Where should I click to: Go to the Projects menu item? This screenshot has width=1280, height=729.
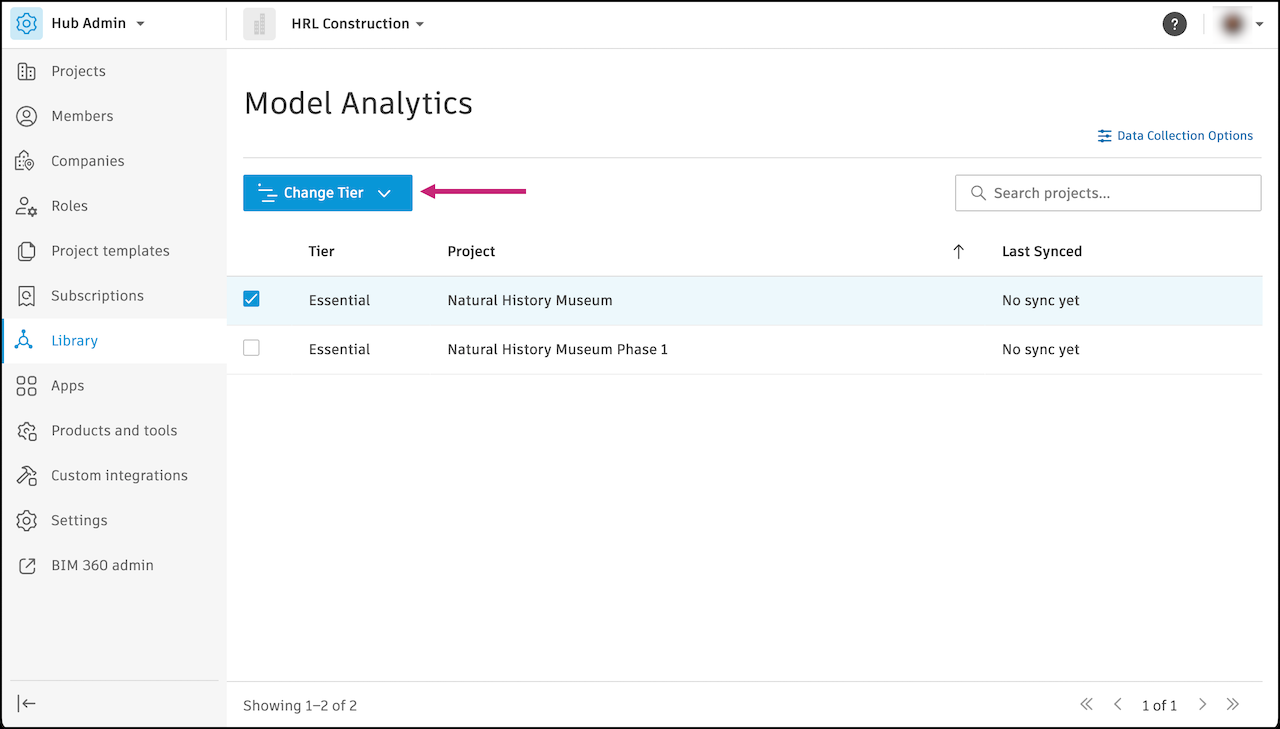[78, 71]
